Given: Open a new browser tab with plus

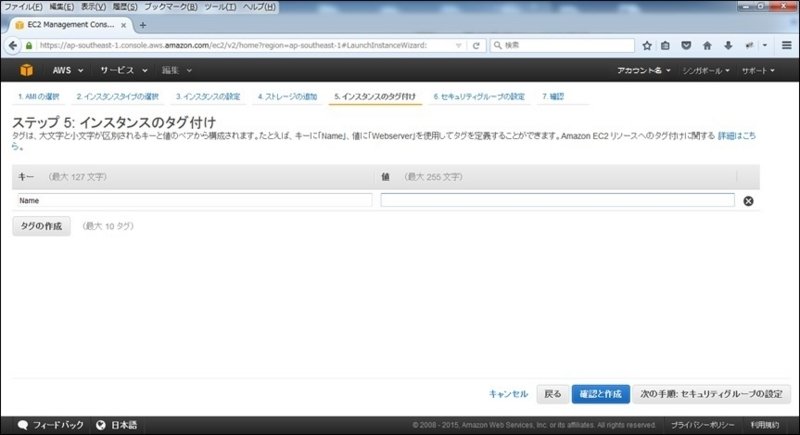Looking at the screenshot, I should pos(143,25).
